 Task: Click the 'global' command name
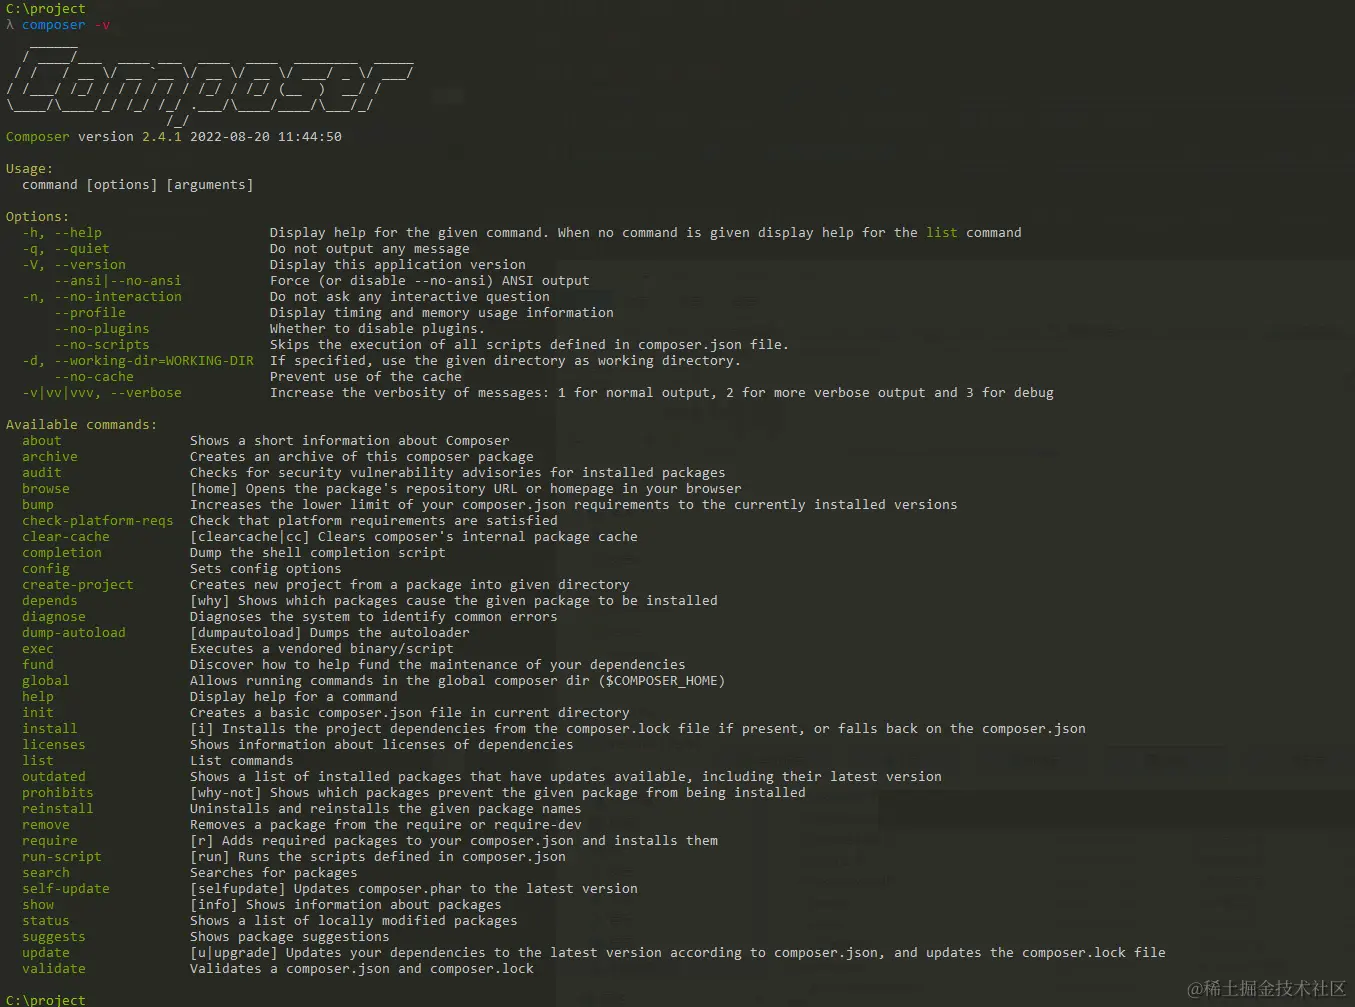coord(46,681)
